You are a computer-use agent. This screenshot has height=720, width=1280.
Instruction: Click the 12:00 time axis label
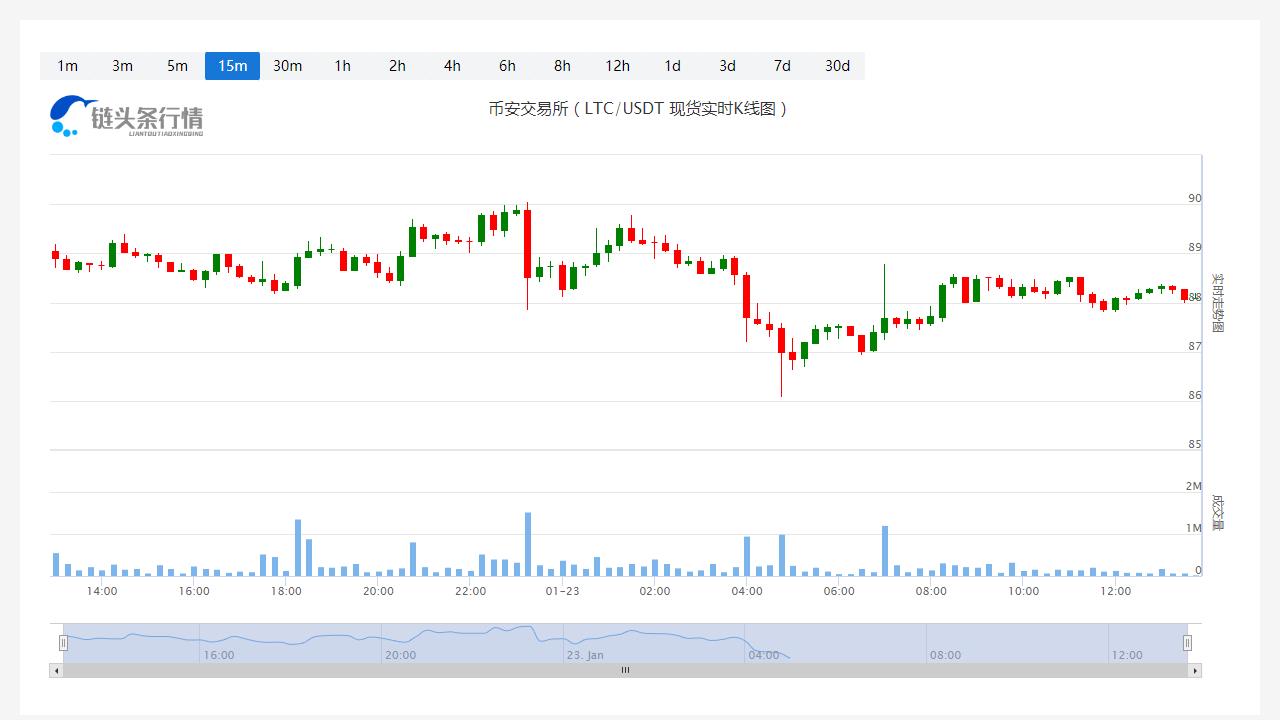1115,591
